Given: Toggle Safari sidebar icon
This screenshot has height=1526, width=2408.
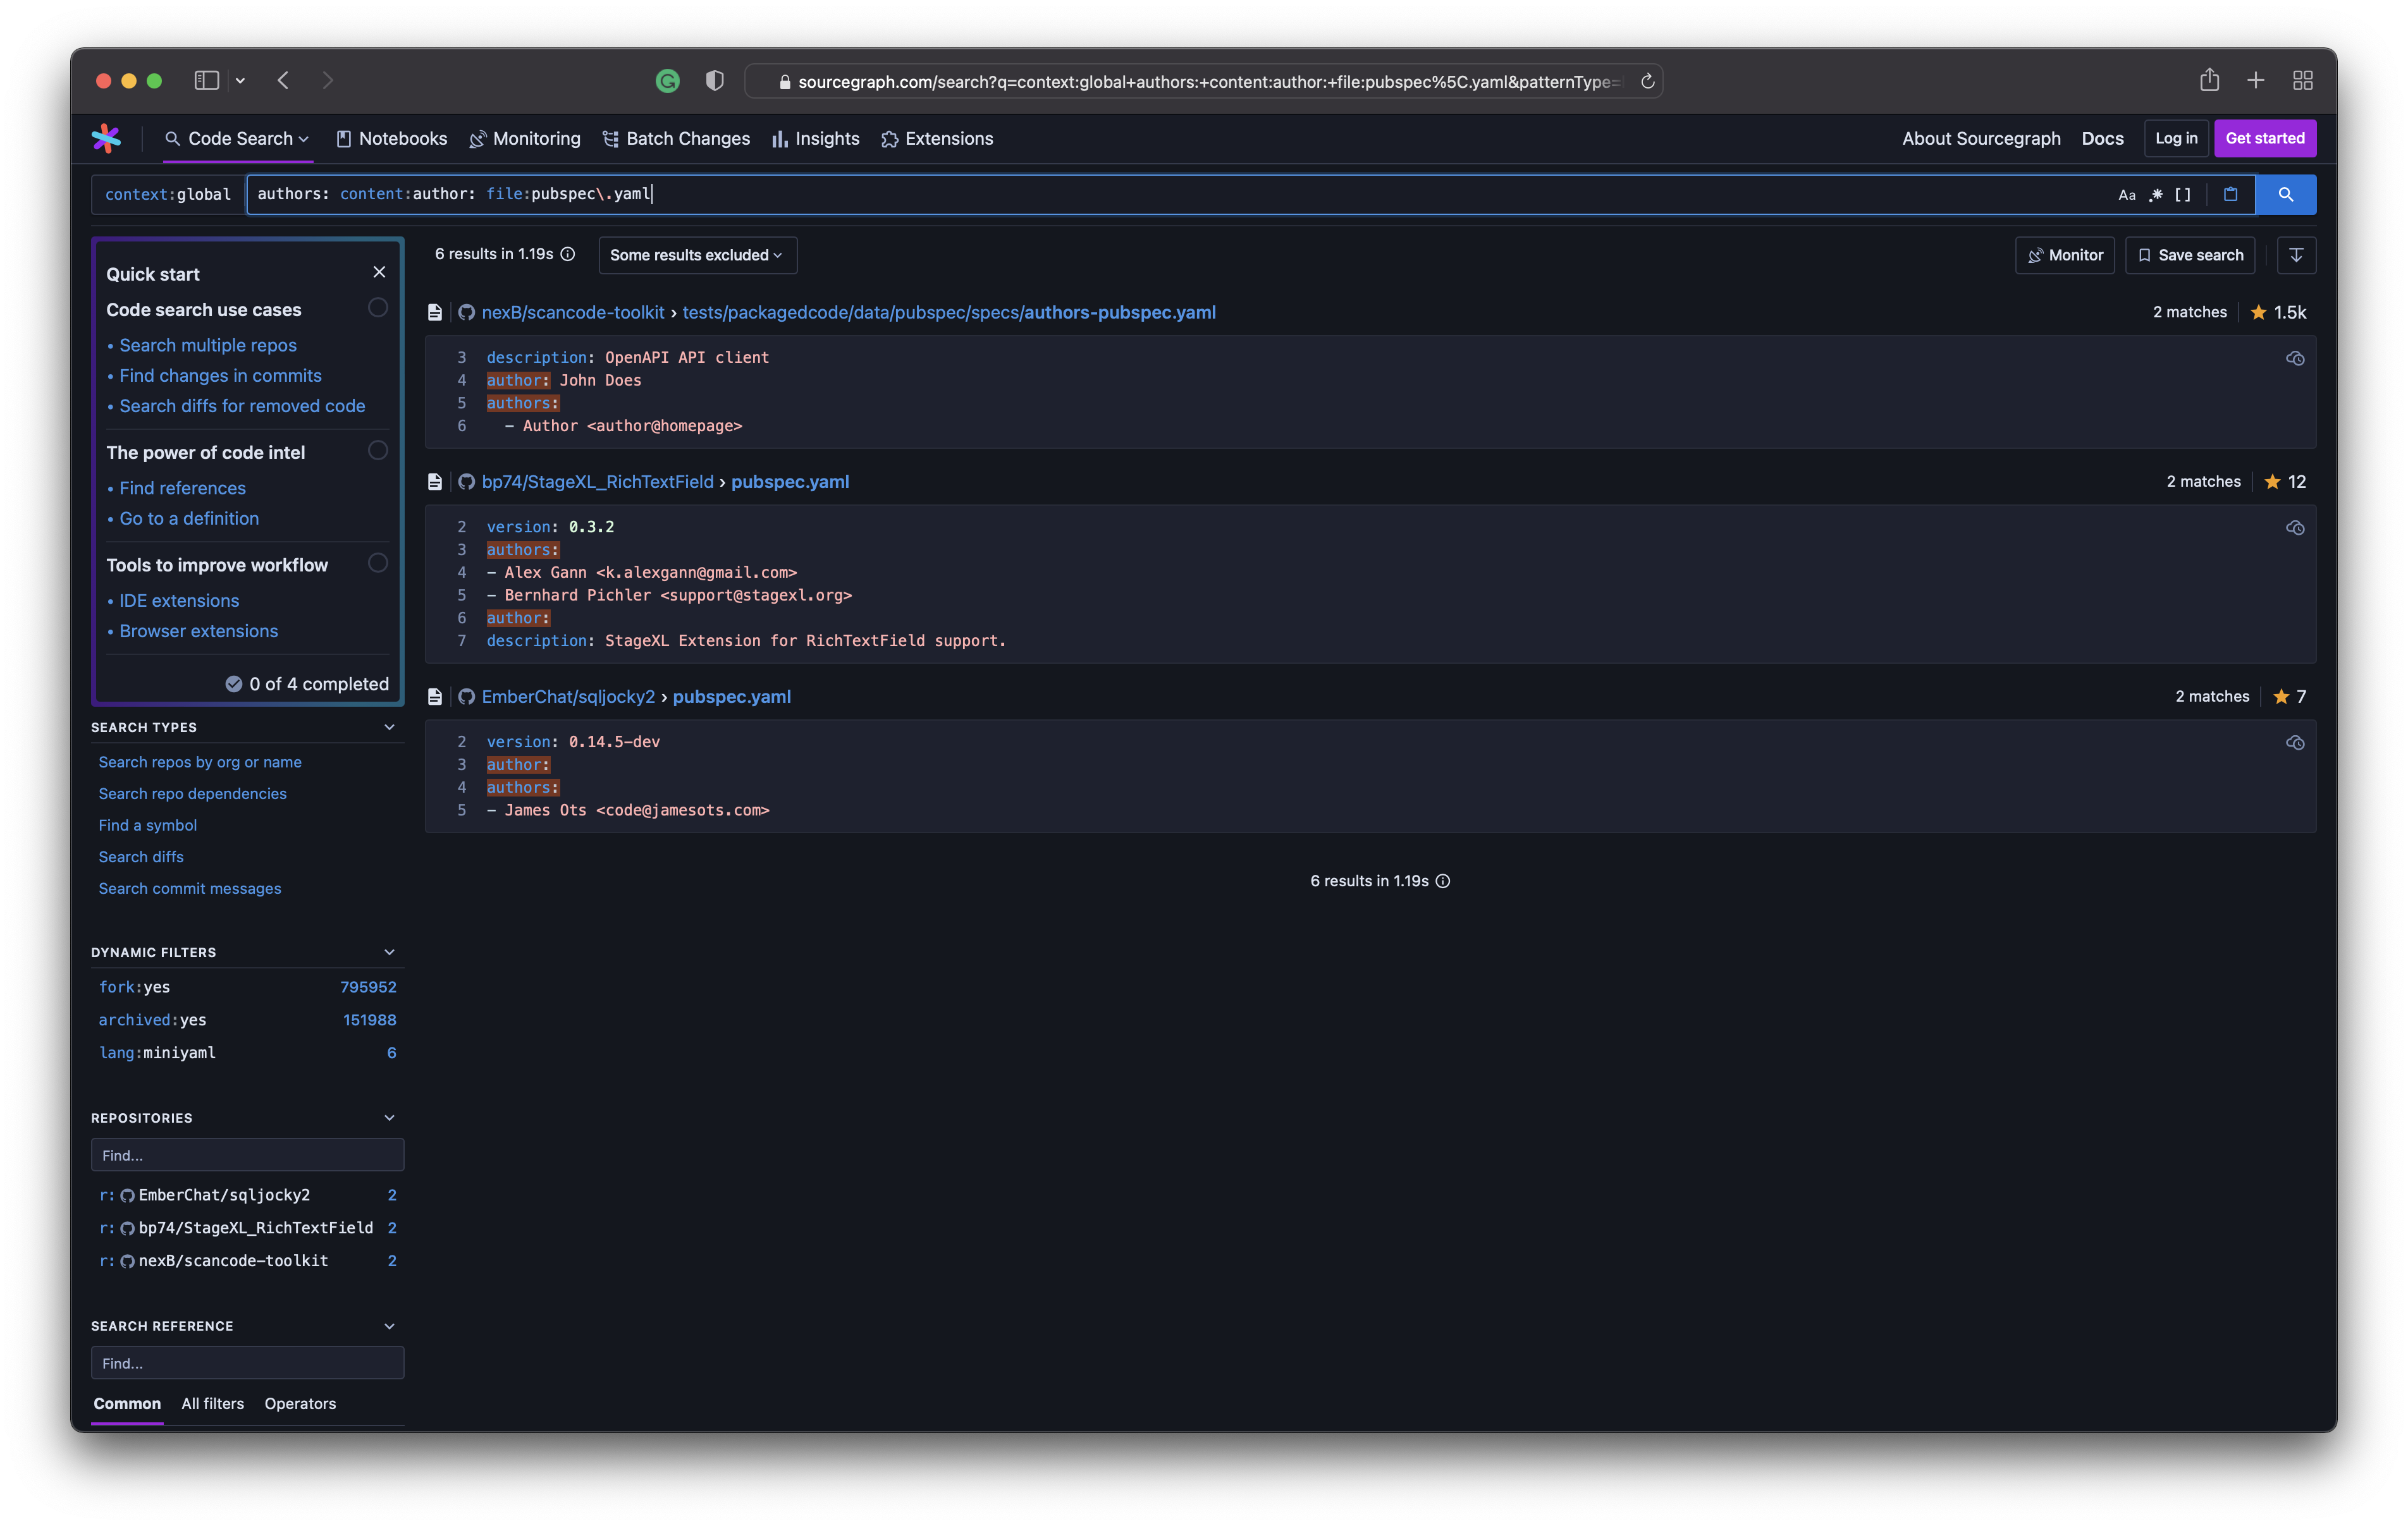Looking at the screenshot, I should point(206,80).
